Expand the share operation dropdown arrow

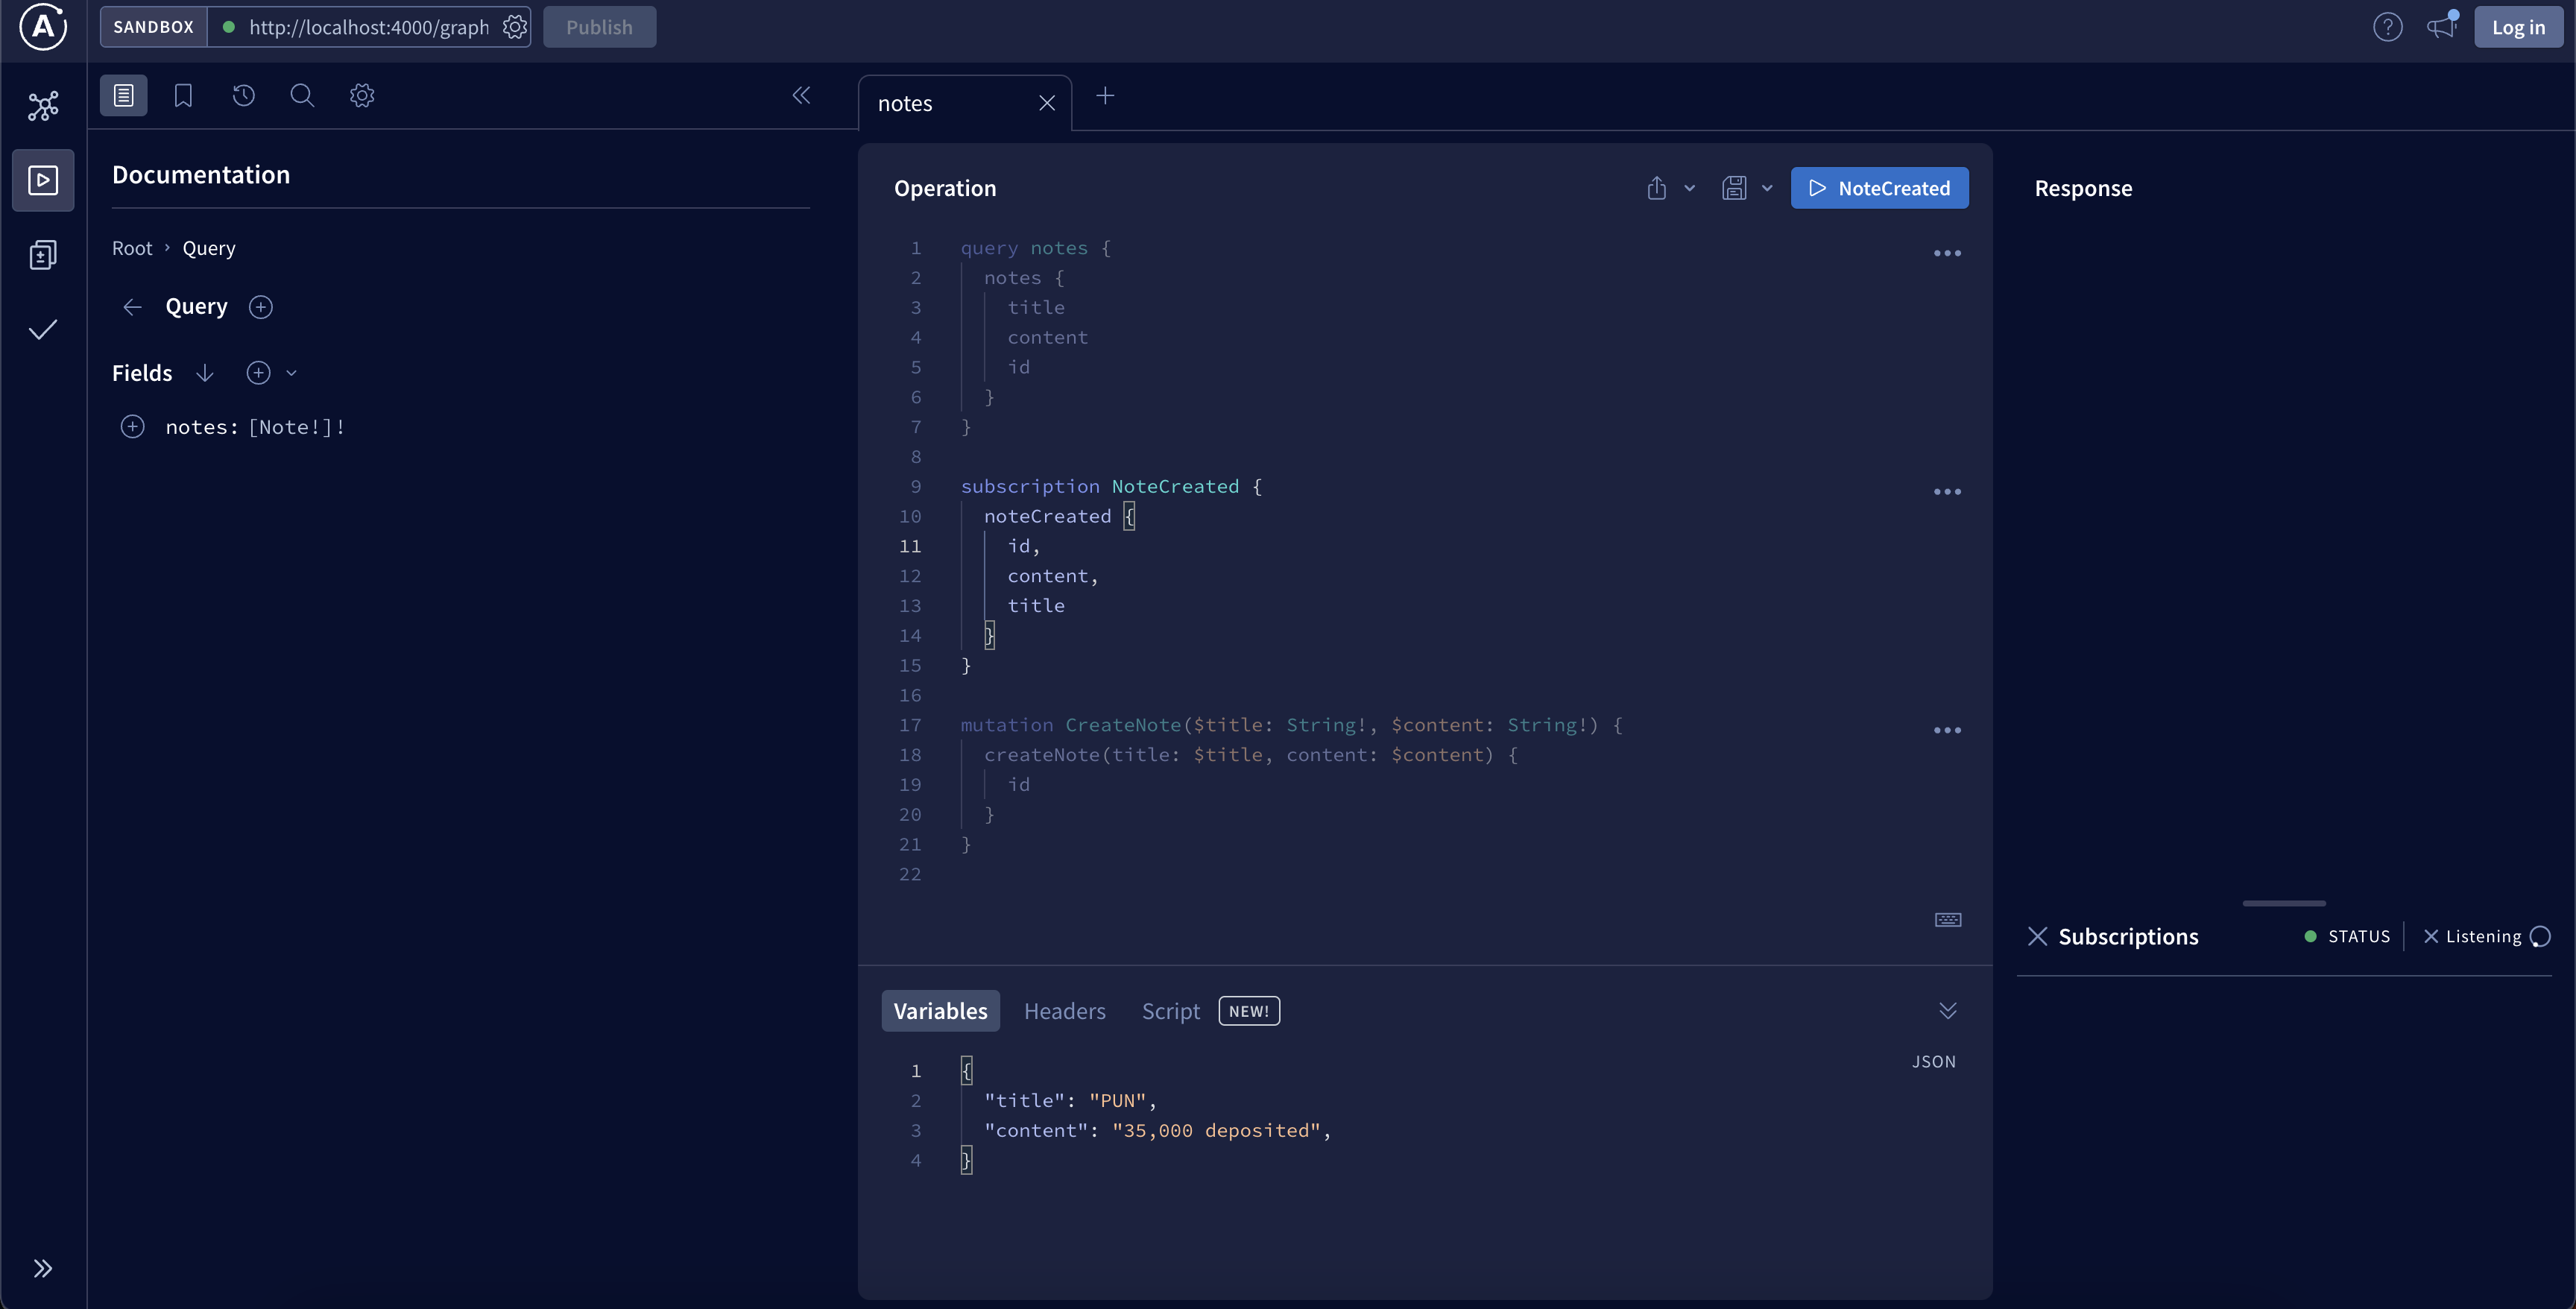tap(1690, 188)
